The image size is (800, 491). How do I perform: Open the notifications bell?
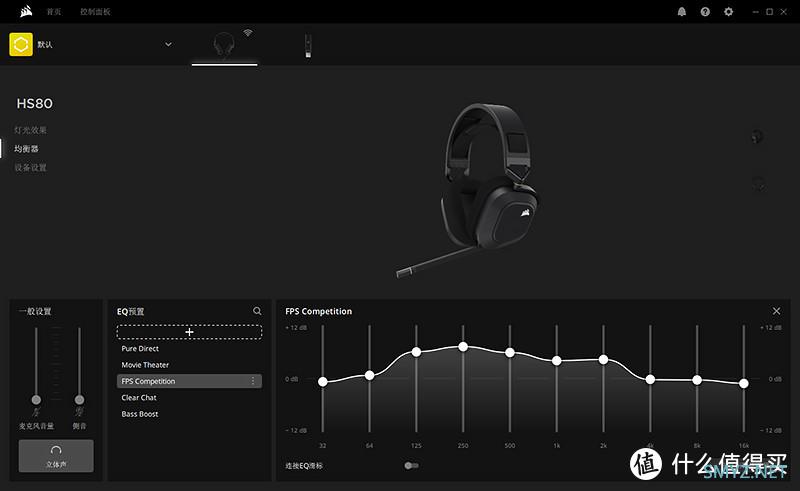click(x=682, y=12)
